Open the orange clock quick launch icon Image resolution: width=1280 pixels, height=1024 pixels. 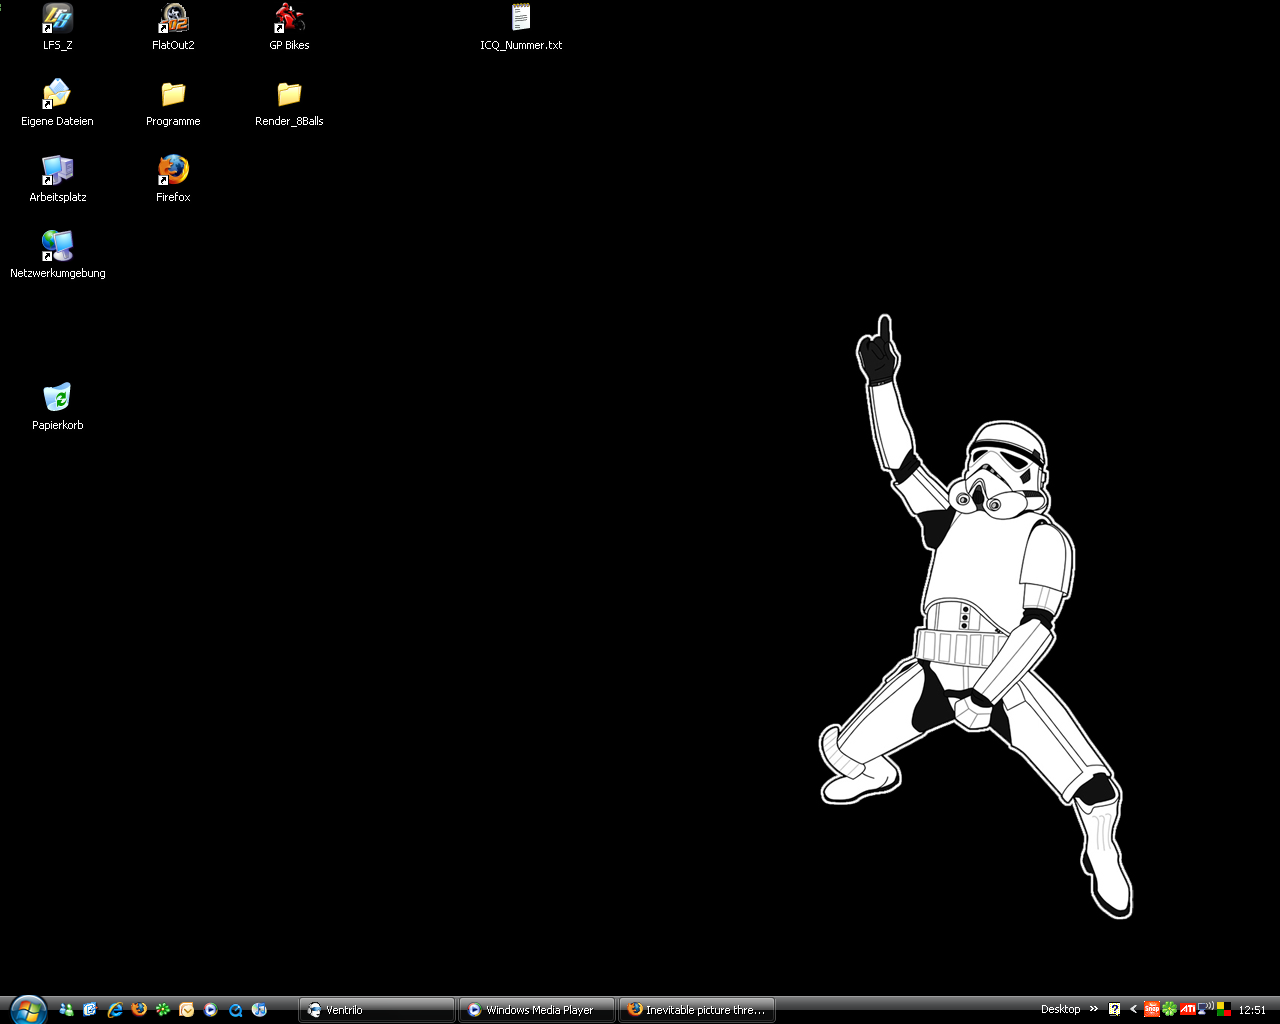(x=187, y=1010)
